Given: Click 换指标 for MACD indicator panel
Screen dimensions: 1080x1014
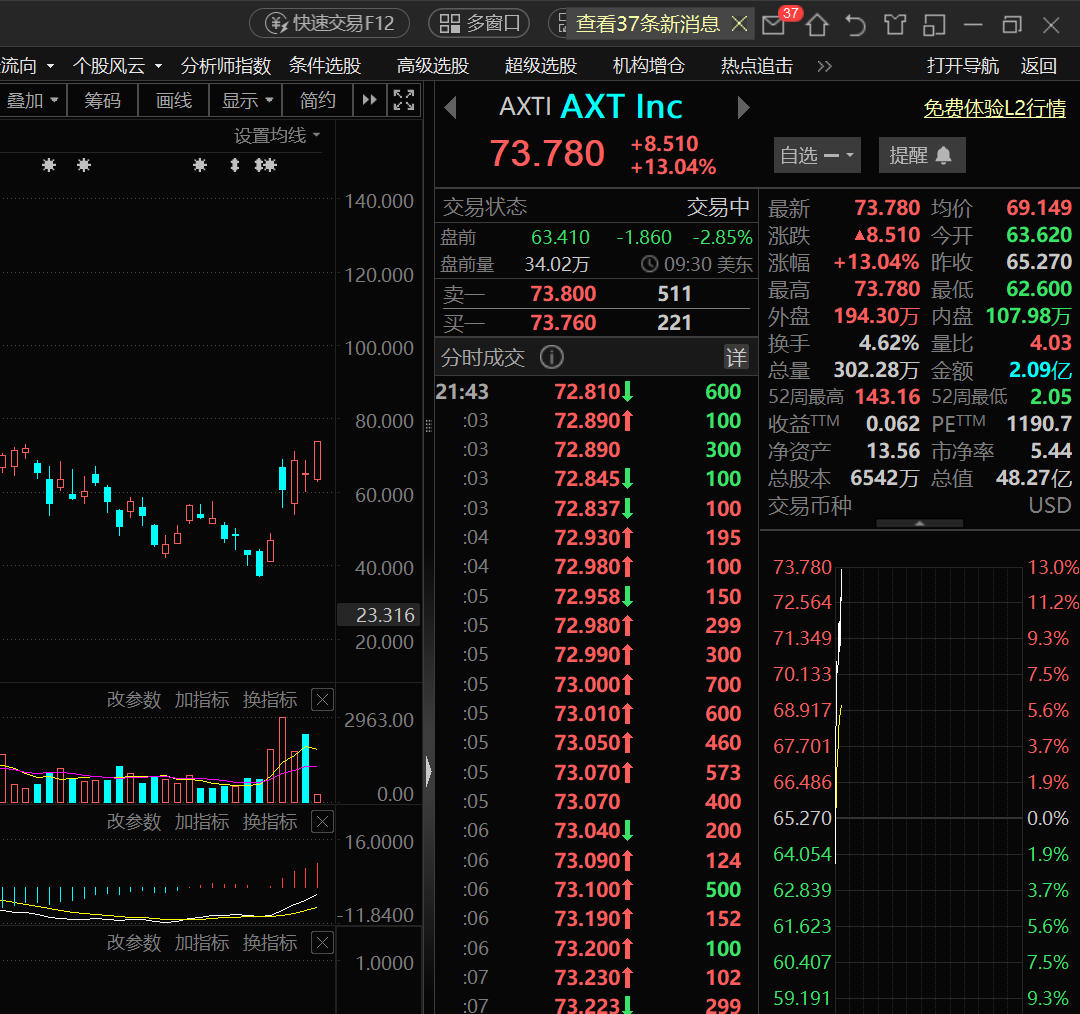Looking at the screenshot, I should [270, 822].
